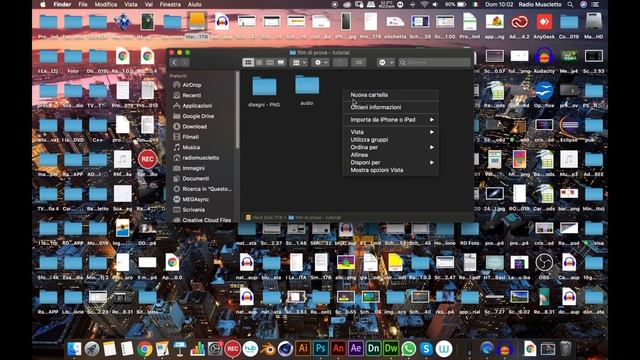Open Download in Finder sidebar

point(194,127)
